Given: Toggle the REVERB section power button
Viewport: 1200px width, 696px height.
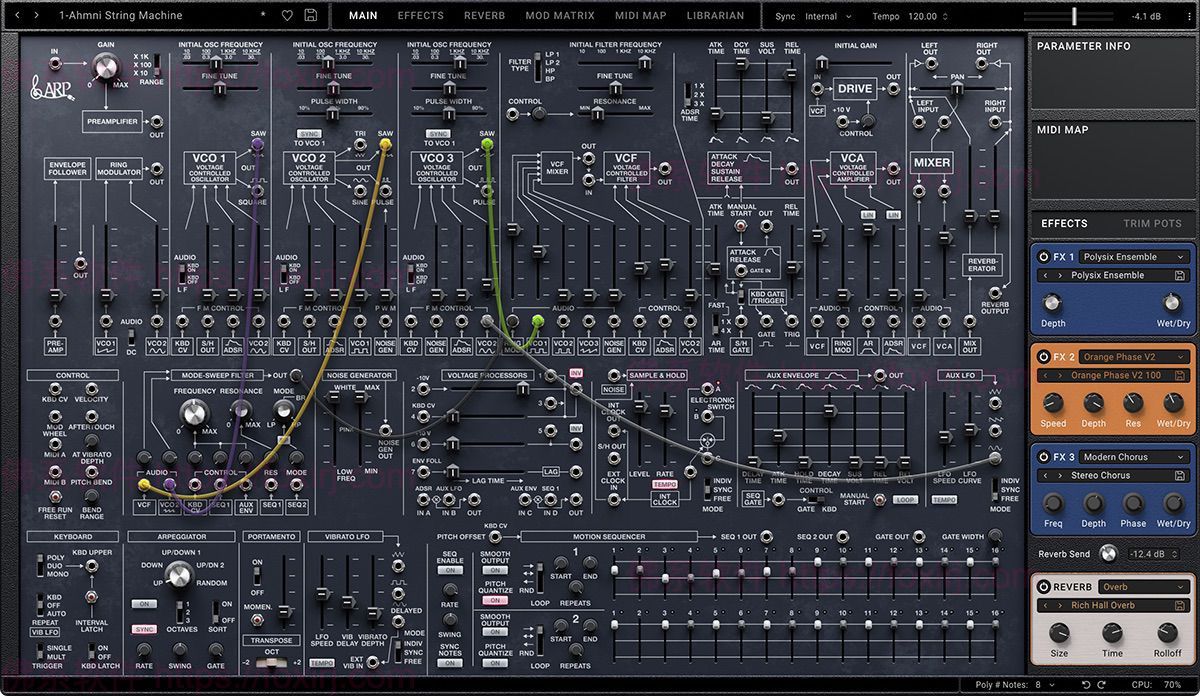Looking at the screenshot, I should [1044, 587].
